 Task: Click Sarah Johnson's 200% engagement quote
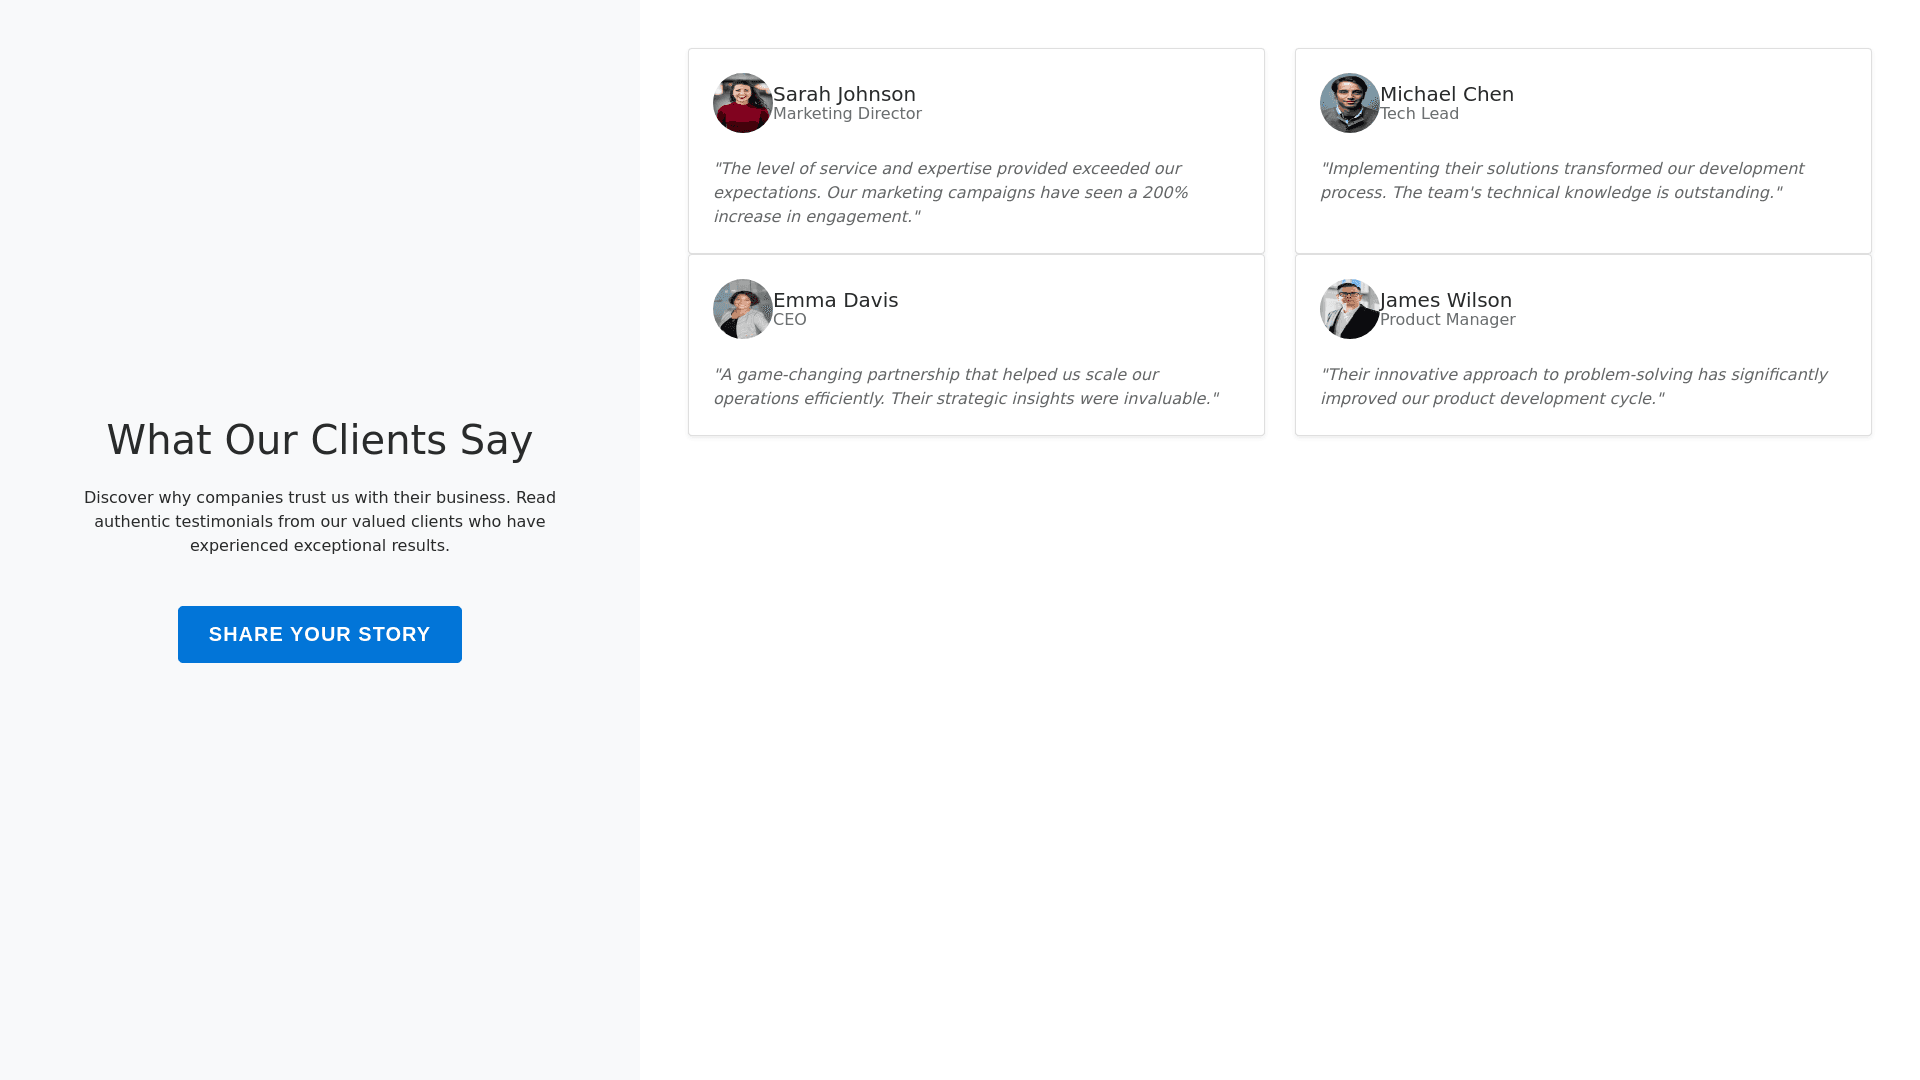(950, 192)
